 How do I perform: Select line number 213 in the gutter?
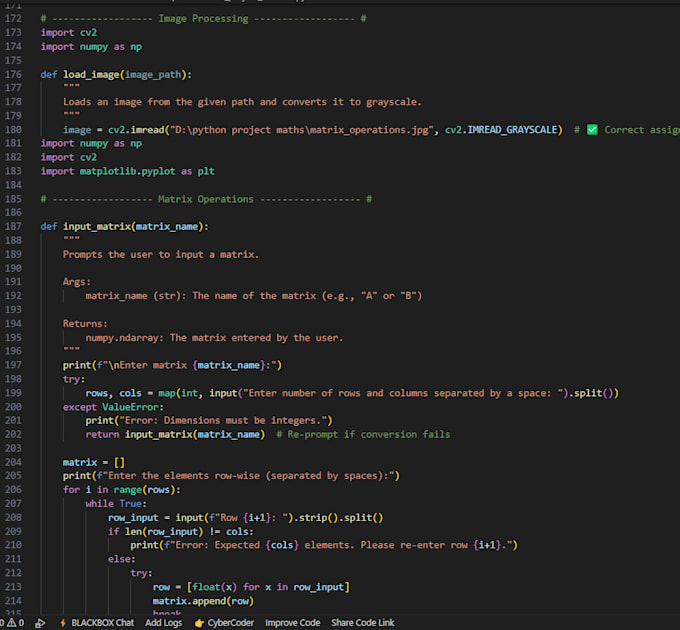pyautogui.click(x=13, y=587)
